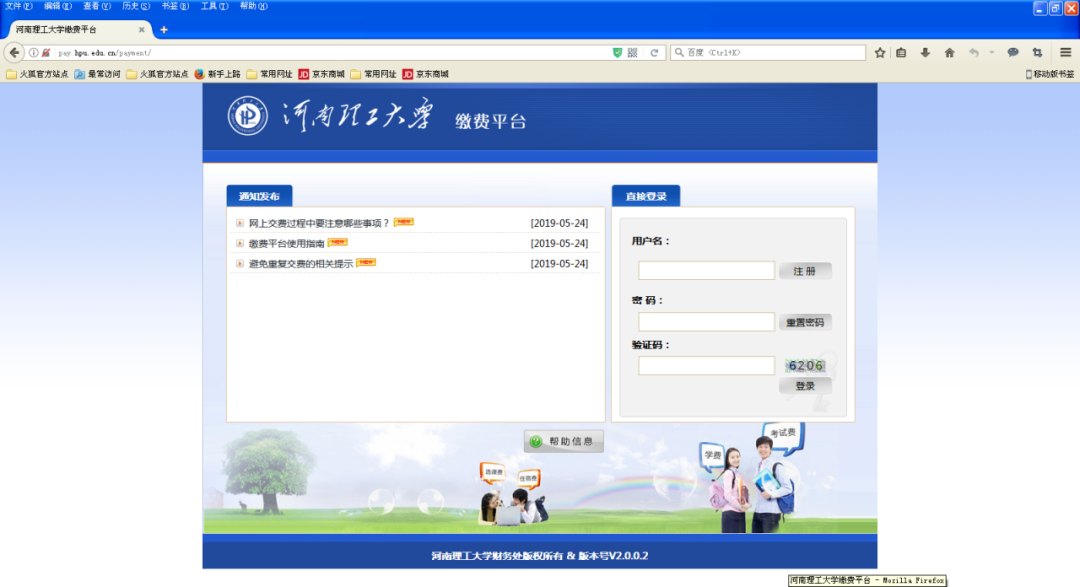This screenshot has width=1080, height=587.
Task: Open the second 常用网址 bookmark folder
Action: pos(373,74)
